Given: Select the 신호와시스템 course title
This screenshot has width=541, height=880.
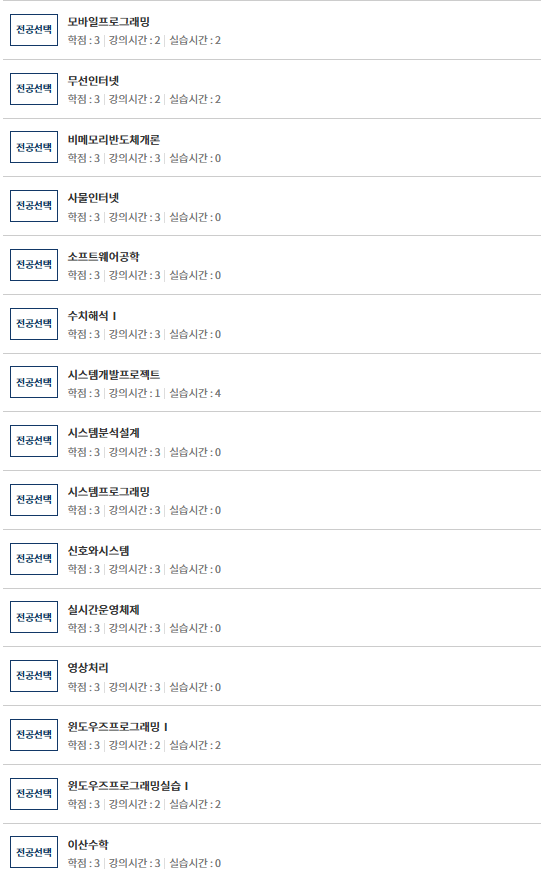Looking at the screenshot, I should (98, 551).
